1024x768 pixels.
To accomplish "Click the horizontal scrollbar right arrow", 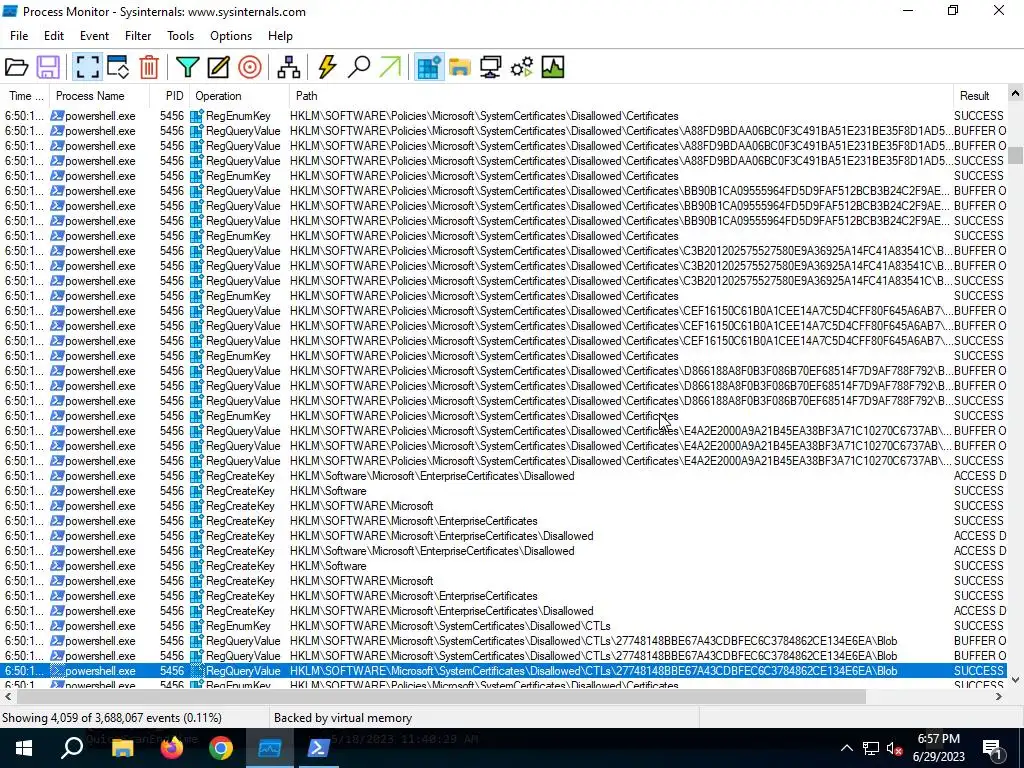I will 999,697.
